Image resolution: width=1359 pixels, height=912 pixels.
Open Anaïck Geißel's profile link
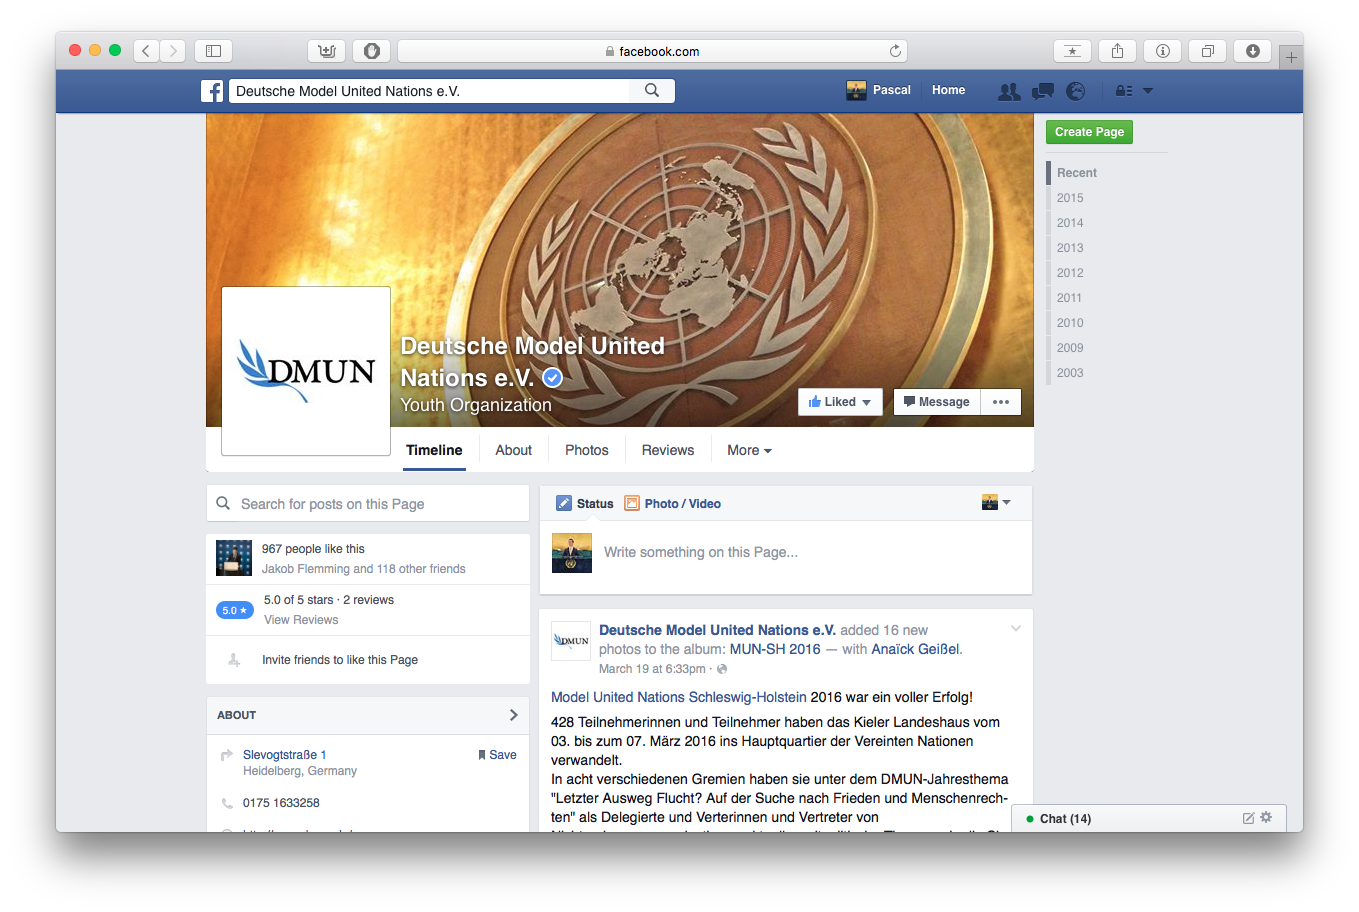pyautogui.click(x=916, y=649)
